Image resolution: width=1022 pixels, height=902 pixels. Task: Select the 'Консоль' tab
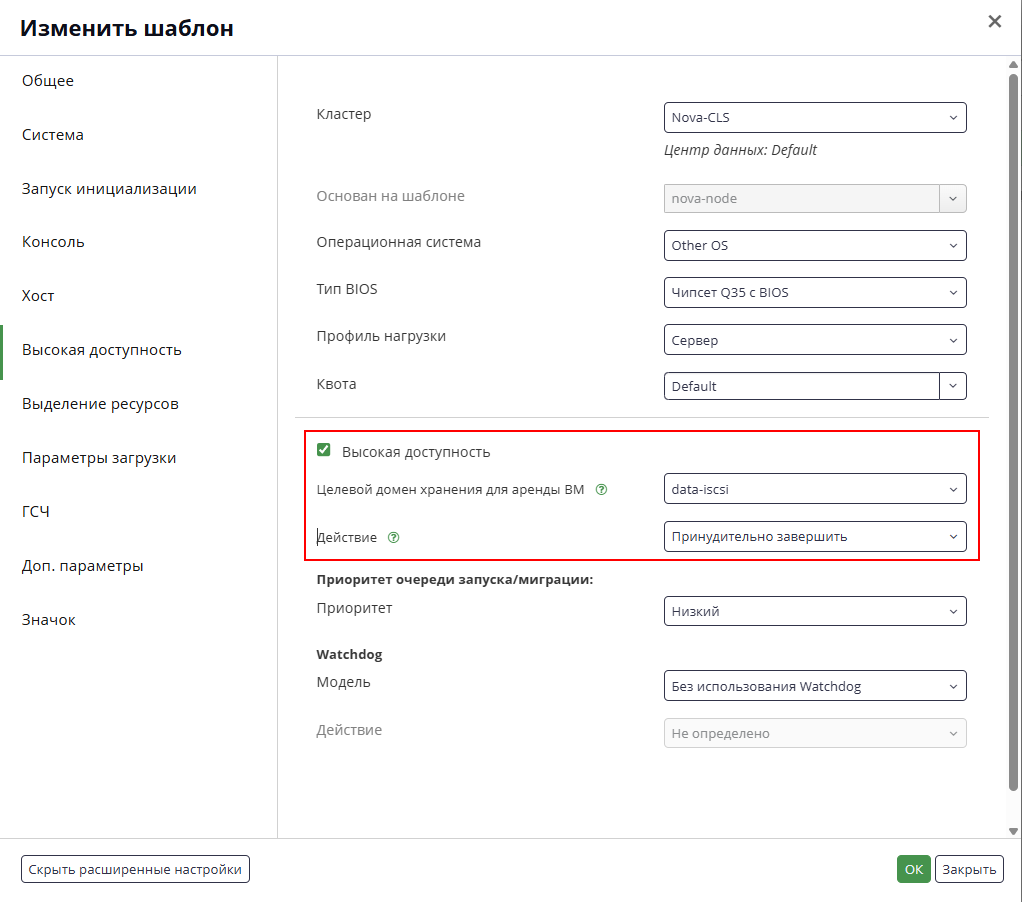pos(53,242)
